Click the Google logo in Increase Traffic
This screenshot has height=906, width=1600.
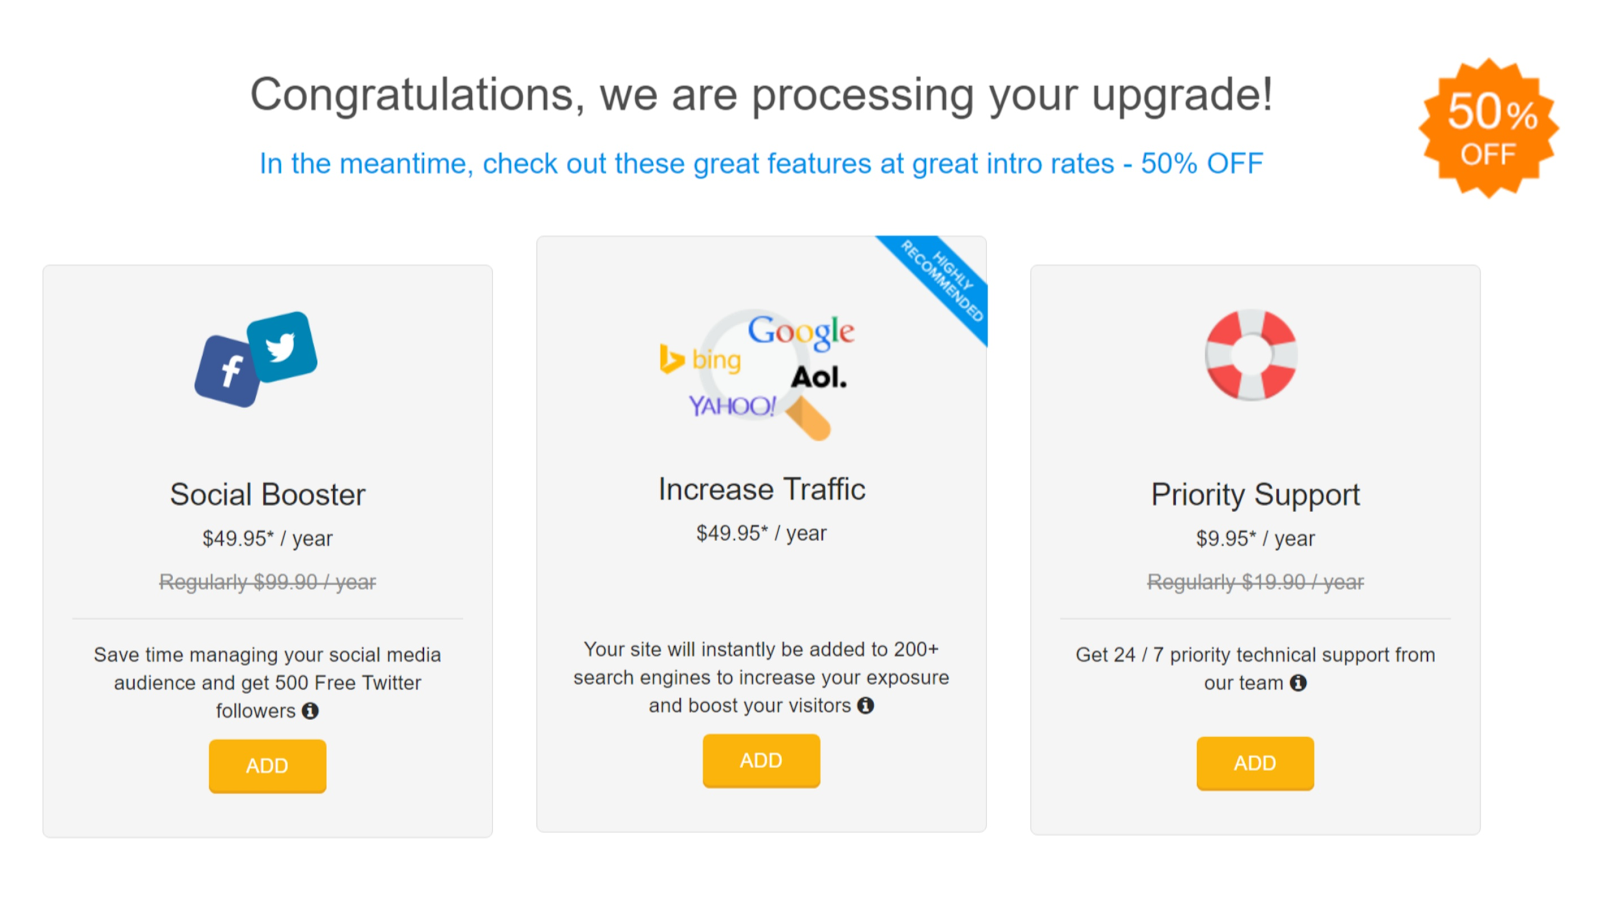pyautogui.click(x=801, y=332)
